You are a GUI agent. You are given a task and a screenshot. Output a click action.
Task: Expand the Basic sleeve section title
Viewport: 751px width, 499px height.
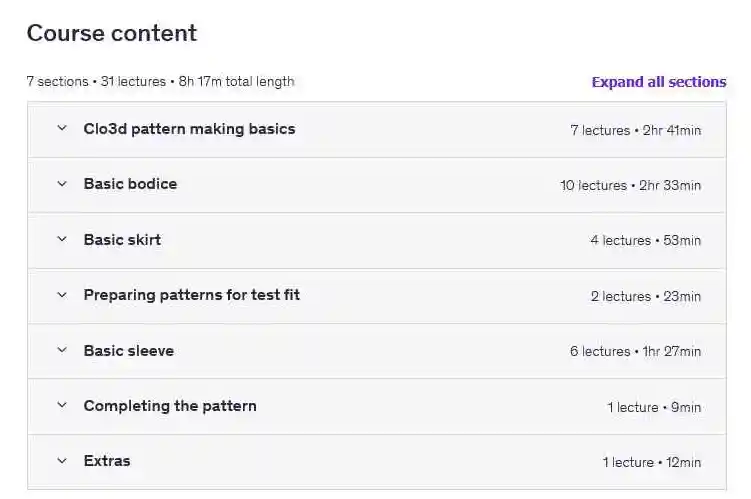coord(128,351)
